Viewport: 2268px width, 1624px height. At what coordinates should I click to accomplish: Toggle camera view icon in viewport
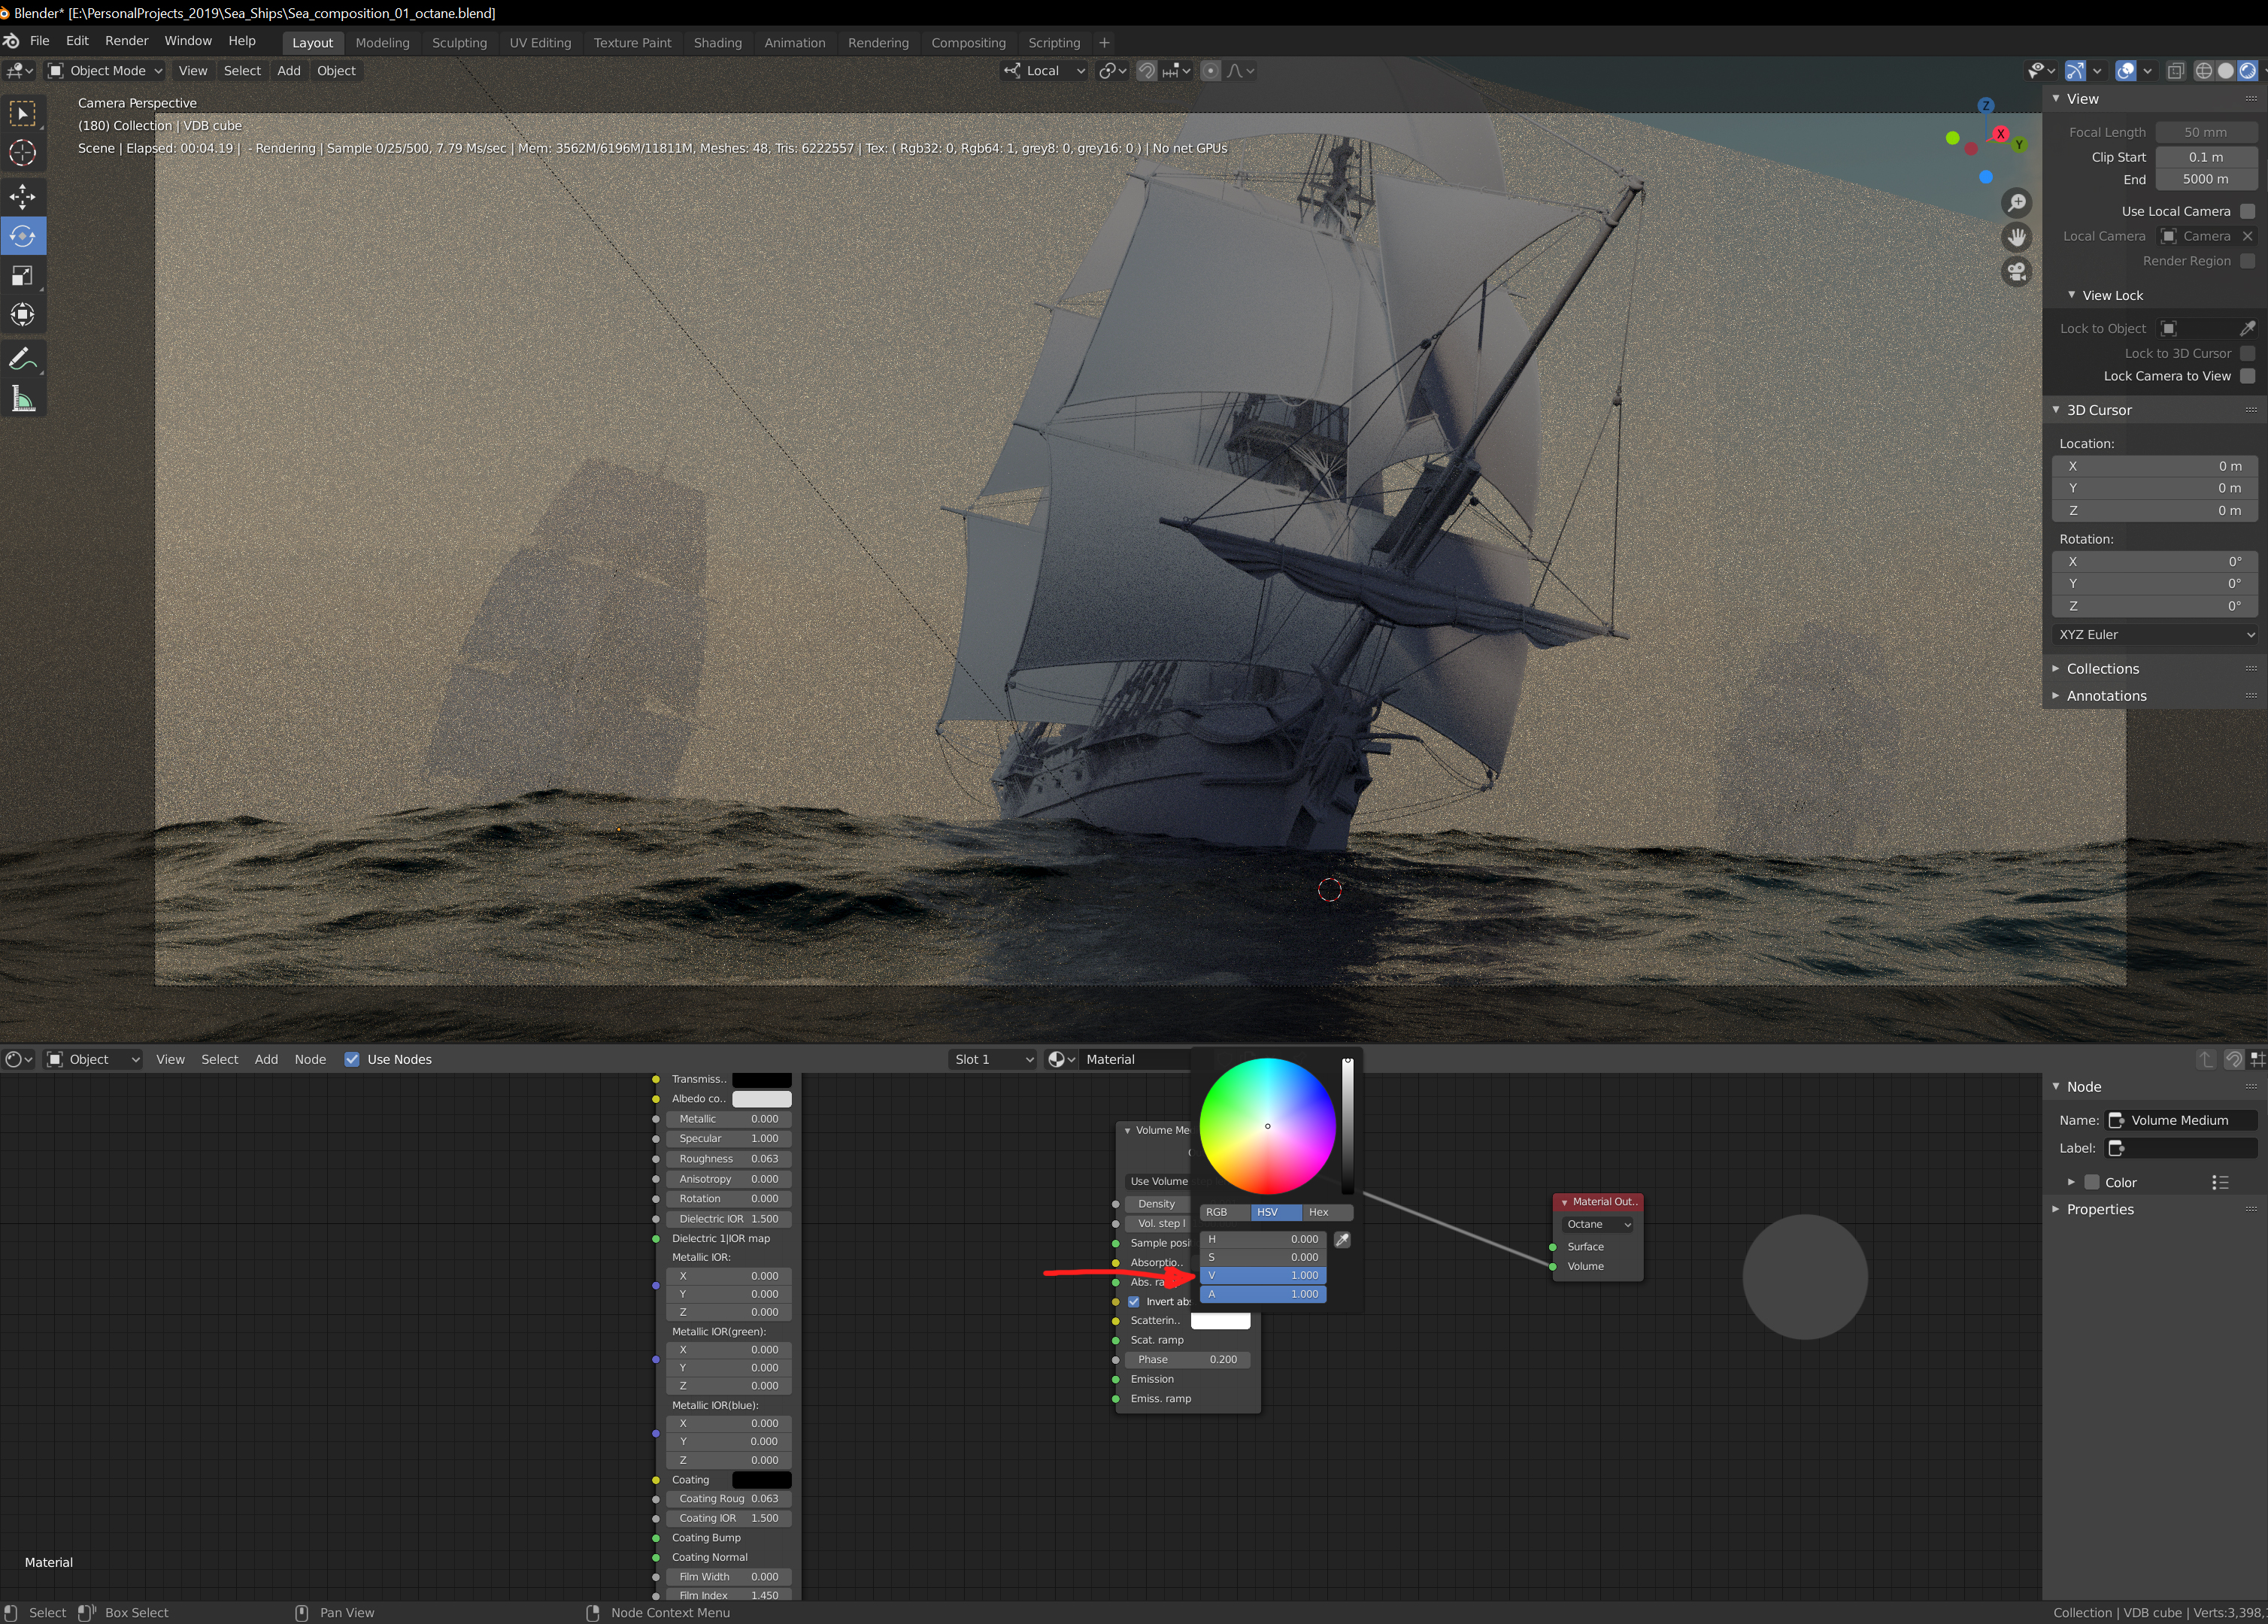click(2017, 271)
